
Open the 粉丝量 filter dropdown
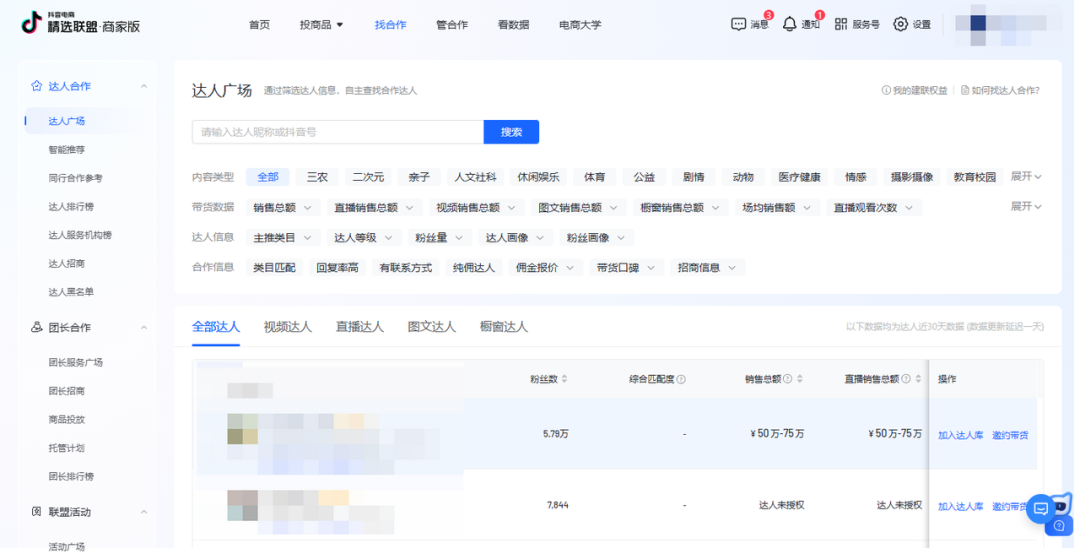click(x=439, y=238)
